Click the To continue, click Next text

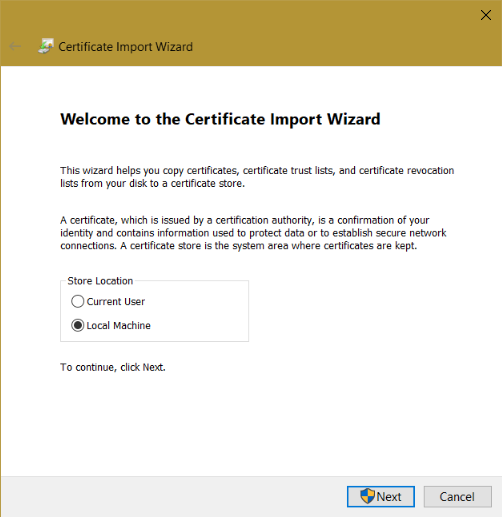pos(113,367)
